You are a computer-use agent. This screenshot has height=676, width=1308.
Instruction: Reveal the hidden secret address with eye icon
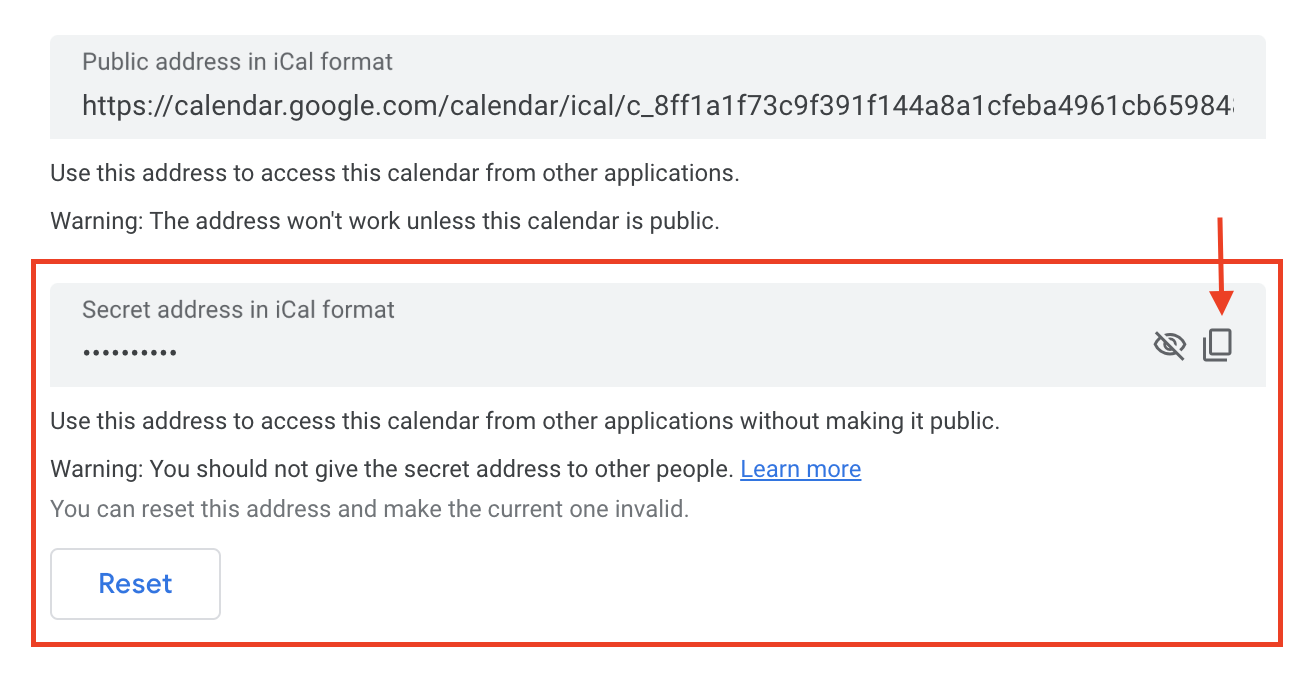point(1169,345)
